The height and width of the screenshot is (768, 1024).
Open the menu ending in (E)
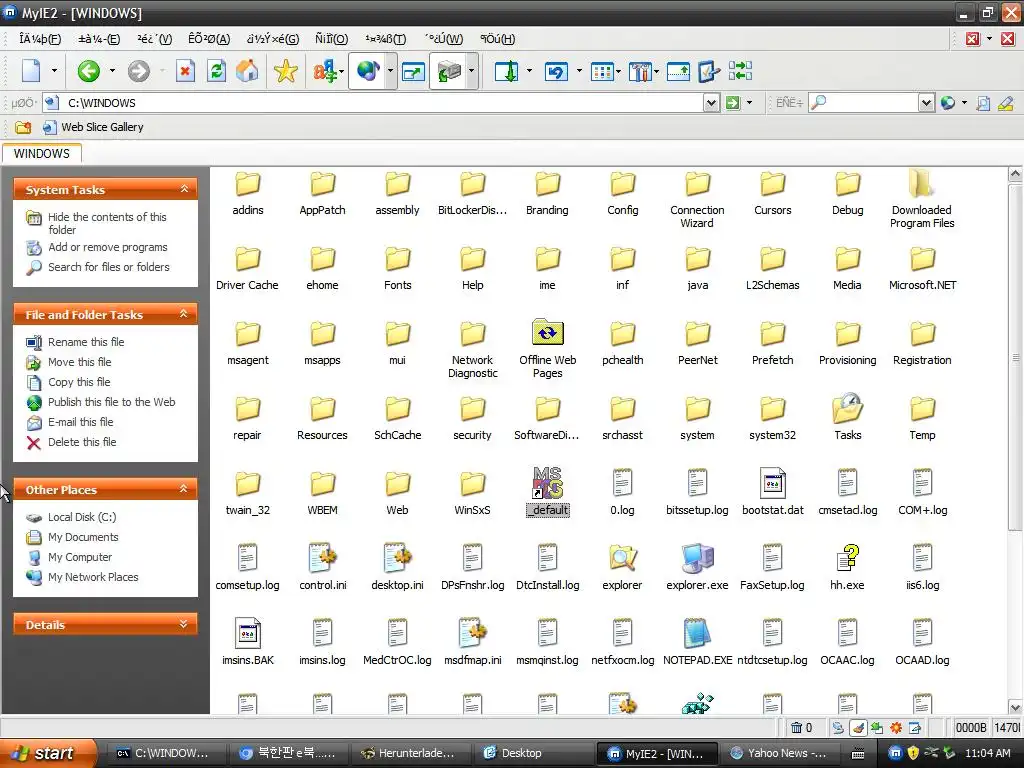pos(99,39)
